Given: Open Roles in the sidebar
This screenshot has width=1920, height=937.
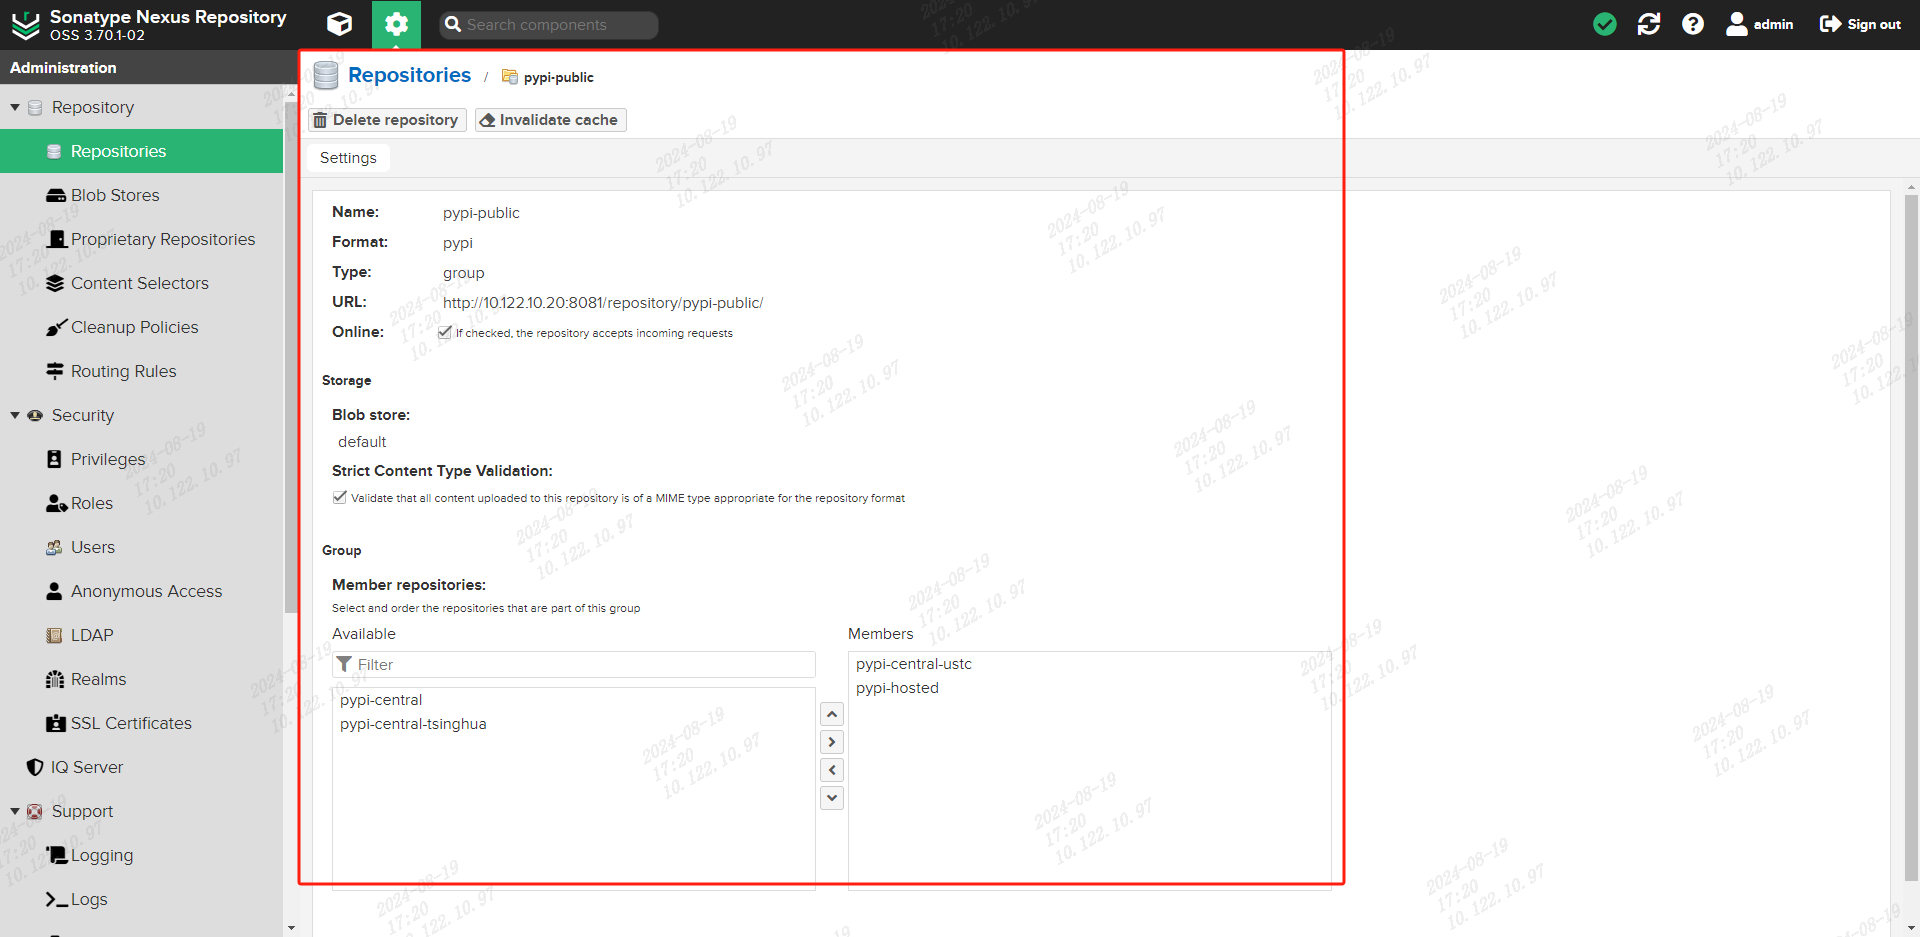Looking at the screenshot, I should pos(141,503).
